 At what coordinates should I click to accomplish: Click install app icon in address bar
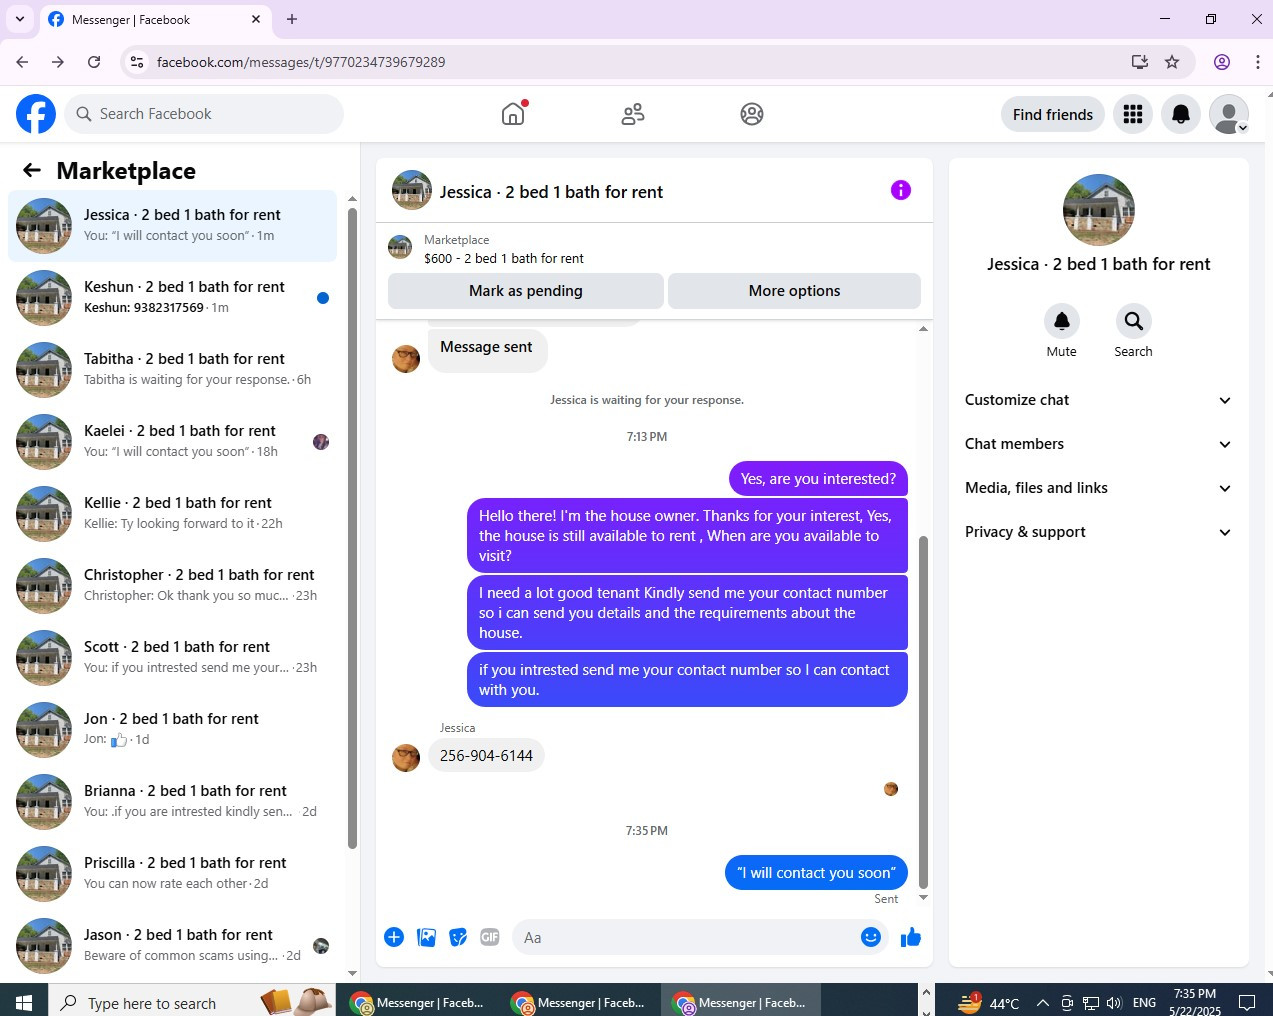click(x=1139, y=62)
